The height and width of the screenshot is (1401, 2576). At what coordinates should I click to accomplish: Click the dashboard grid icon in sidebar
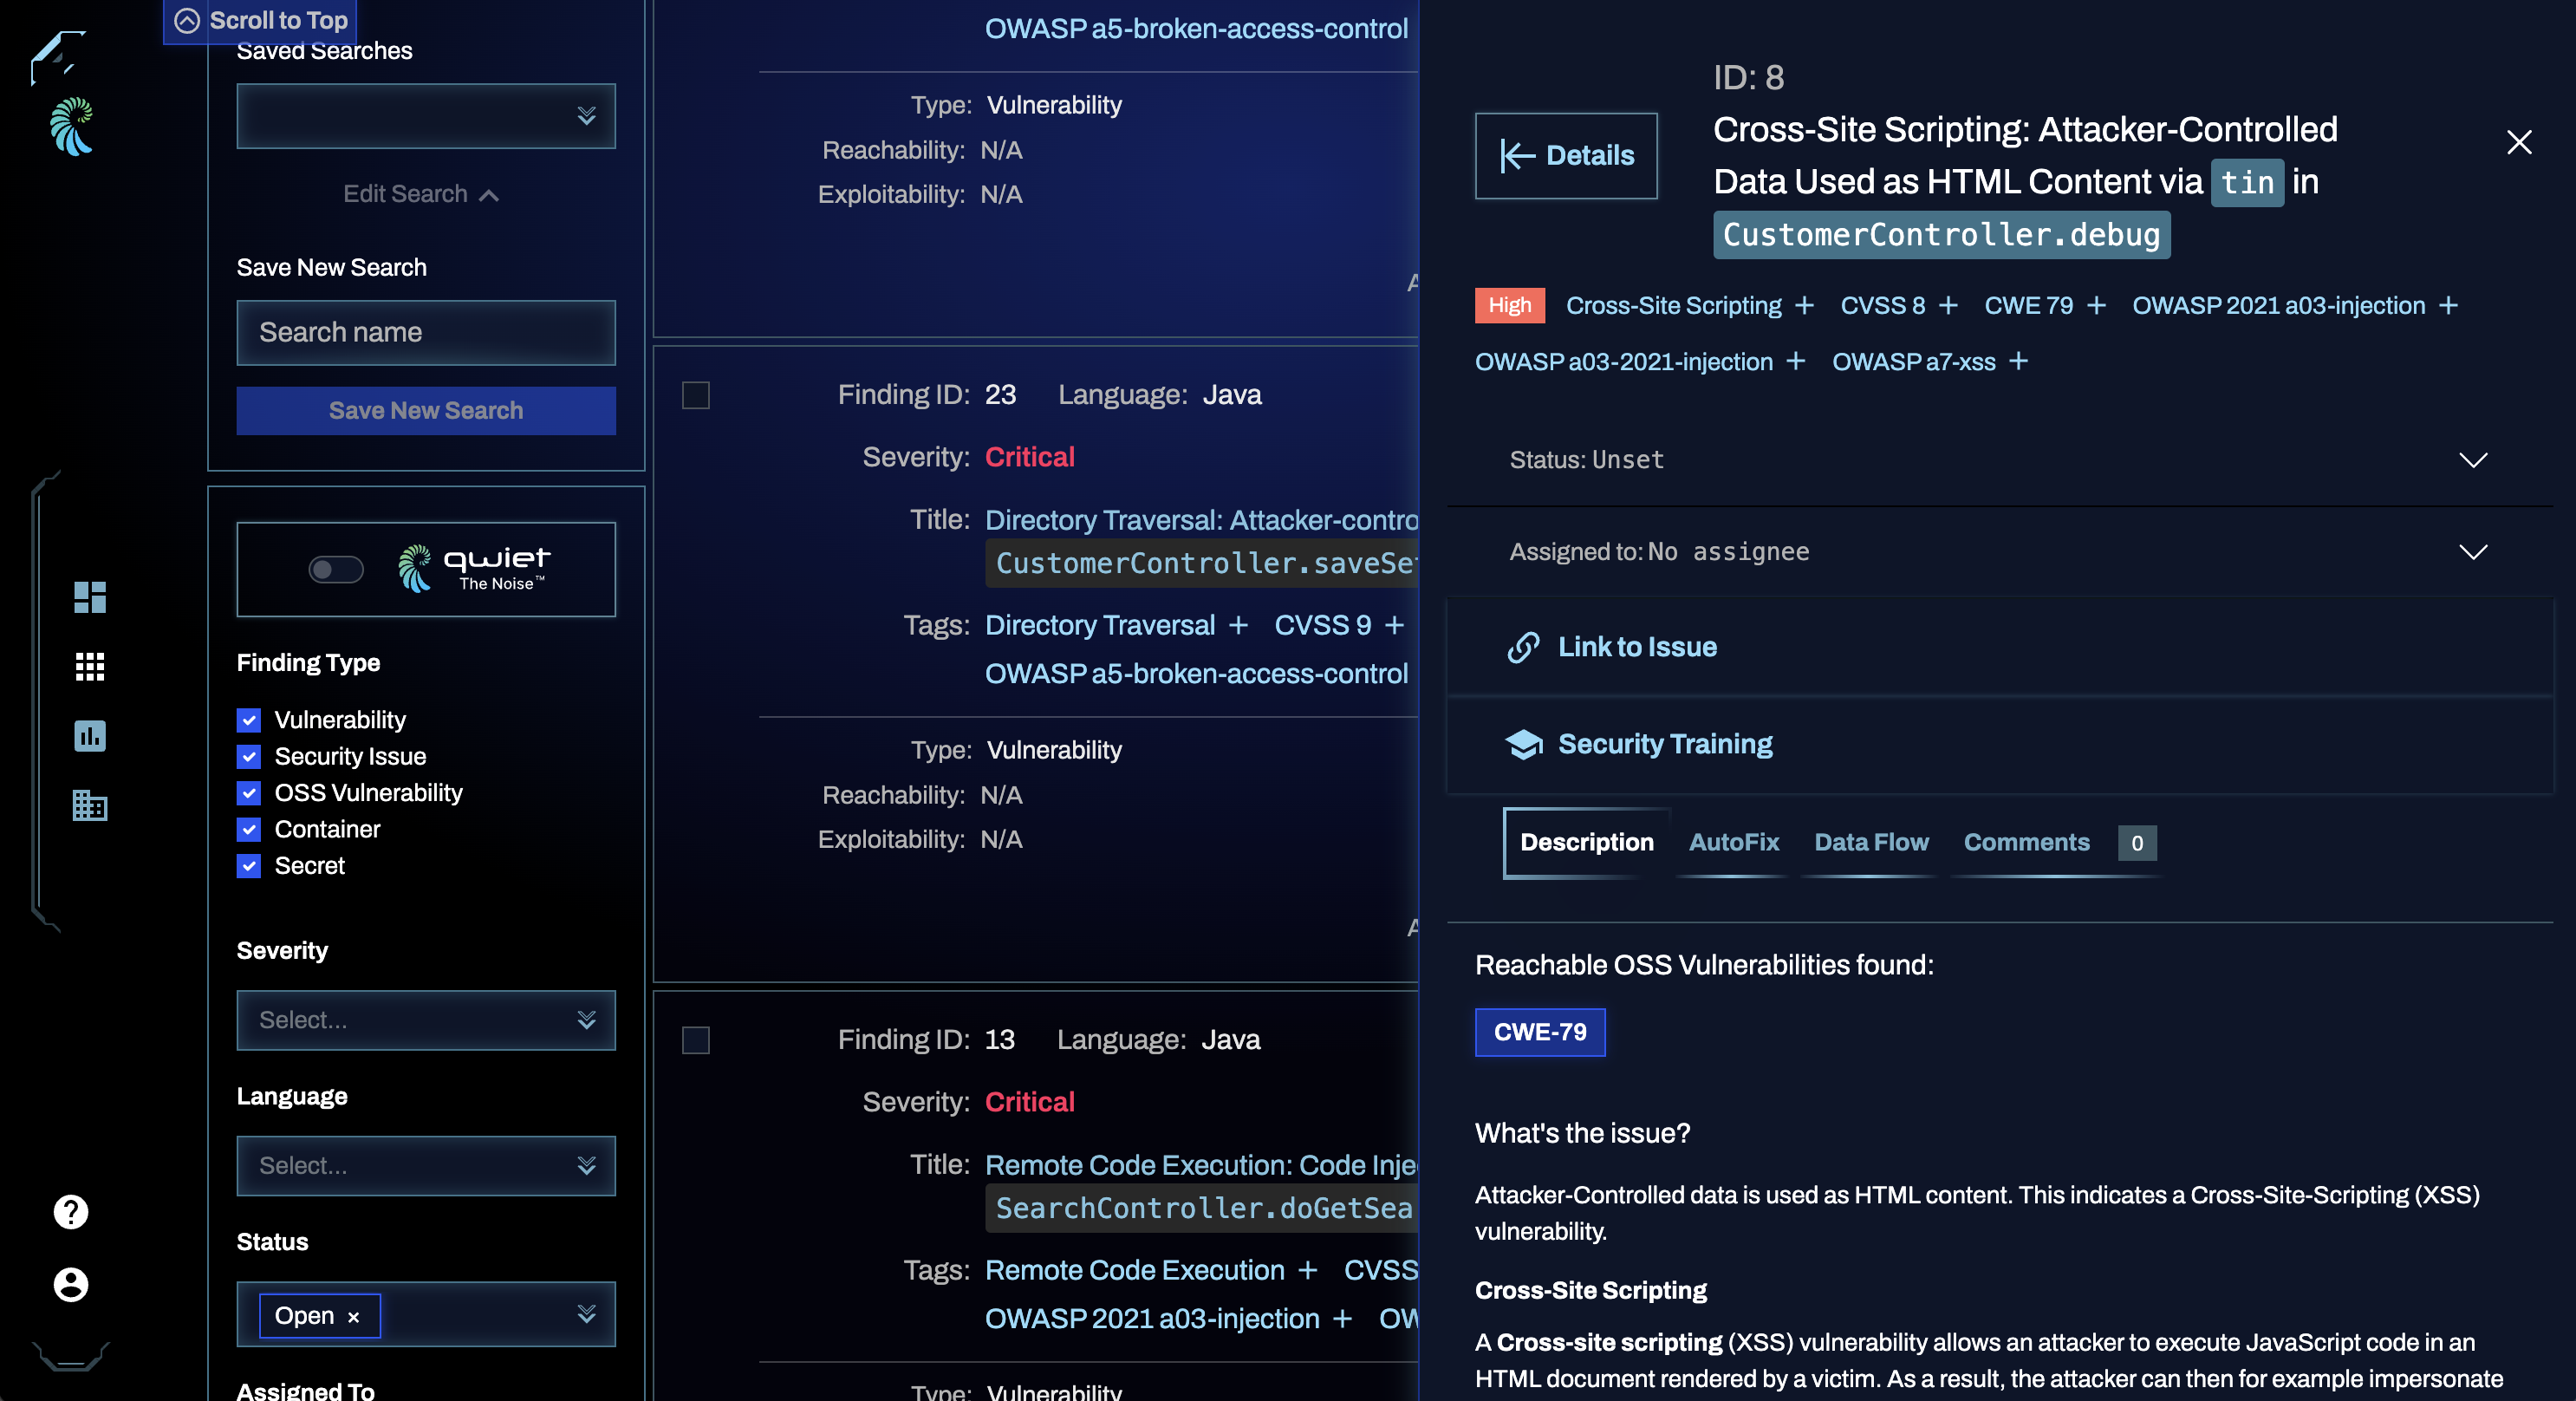(x=88, y=597)
